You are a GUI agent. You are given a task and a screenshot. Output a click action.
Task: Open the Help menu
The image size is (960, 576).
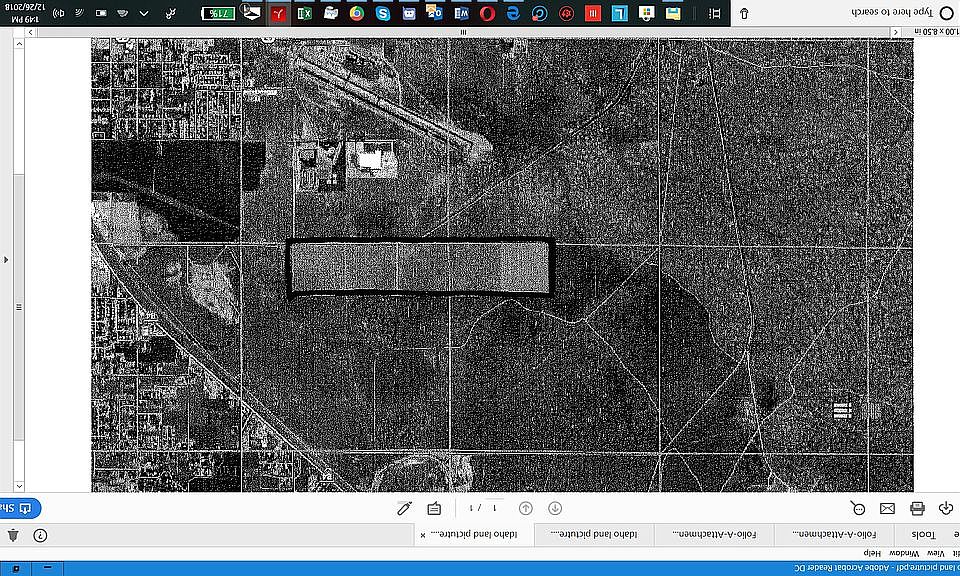(872, 553)
